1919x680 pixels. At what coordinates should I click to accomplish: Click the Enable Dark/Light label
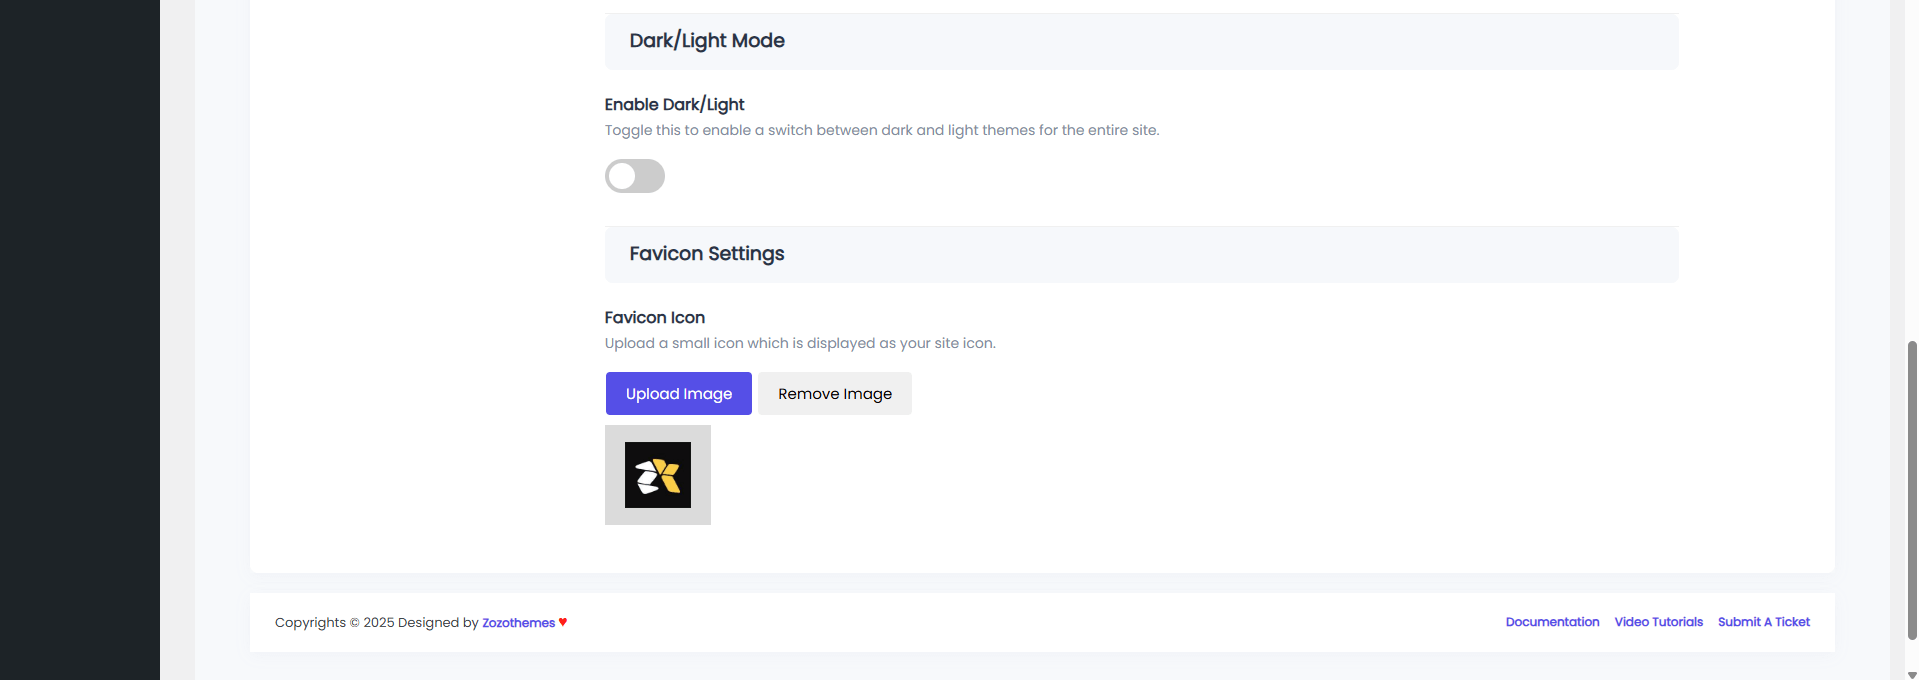click(x=674, y=105)
